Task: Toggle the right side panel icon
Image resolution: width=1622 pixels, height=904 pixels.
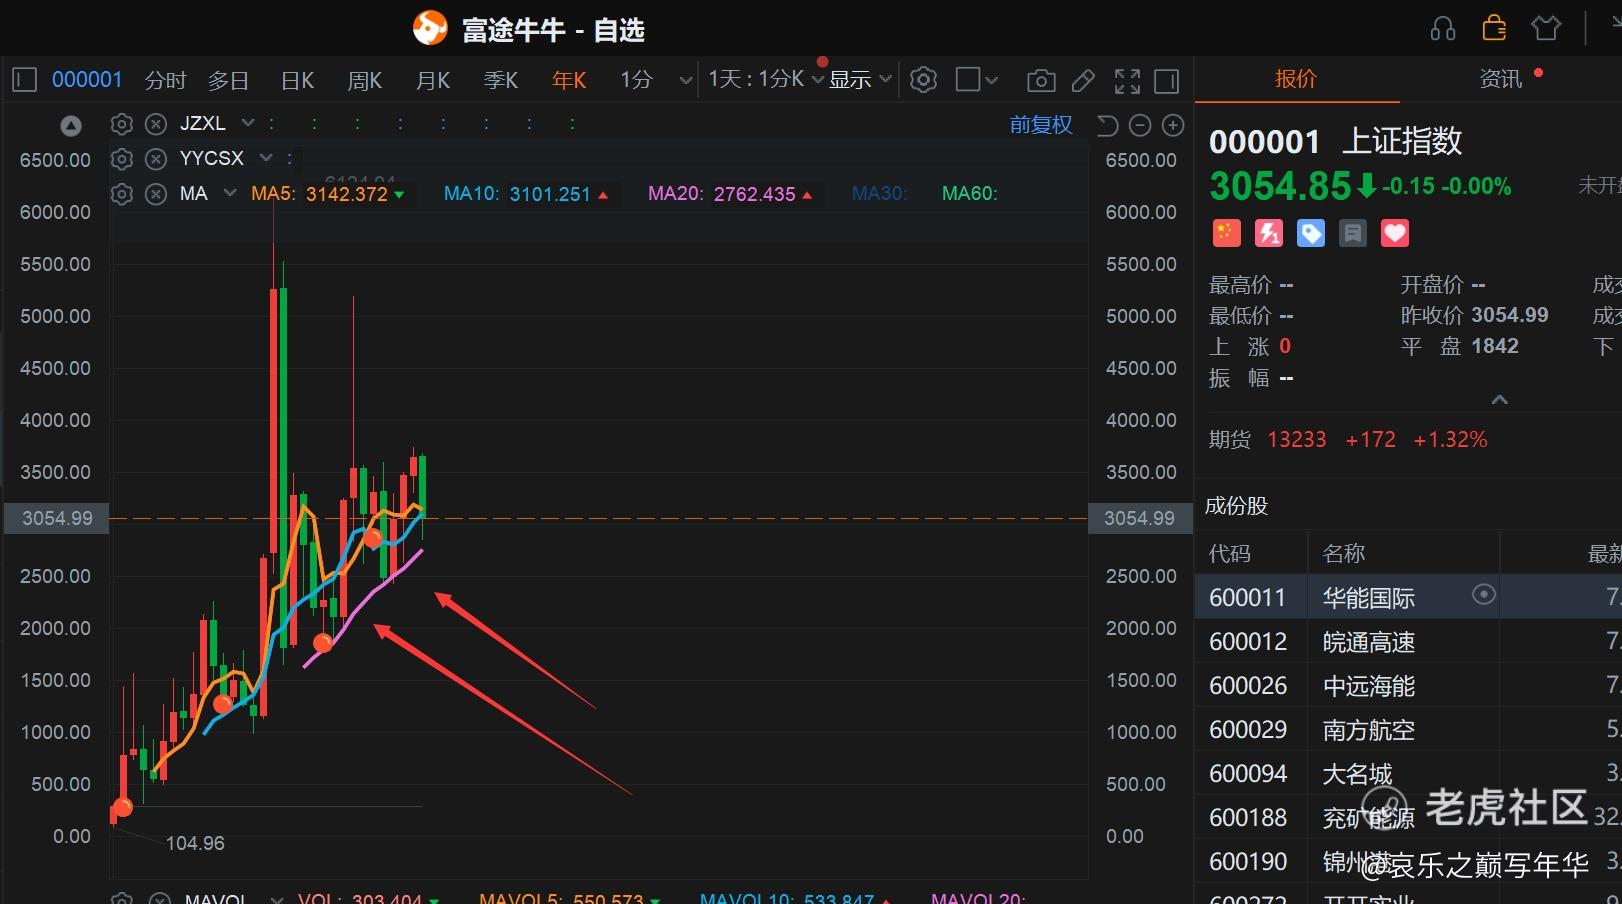Action: (1167, 80)
